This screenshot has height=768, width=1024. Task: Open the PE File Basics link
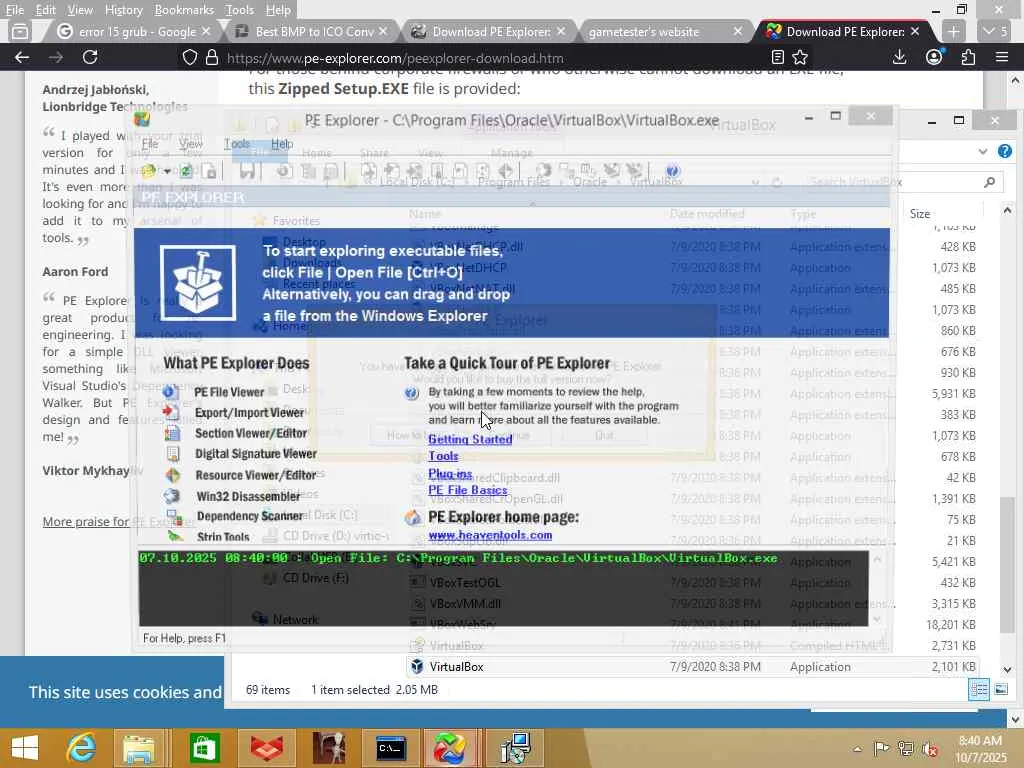click(x=468, y=490)
